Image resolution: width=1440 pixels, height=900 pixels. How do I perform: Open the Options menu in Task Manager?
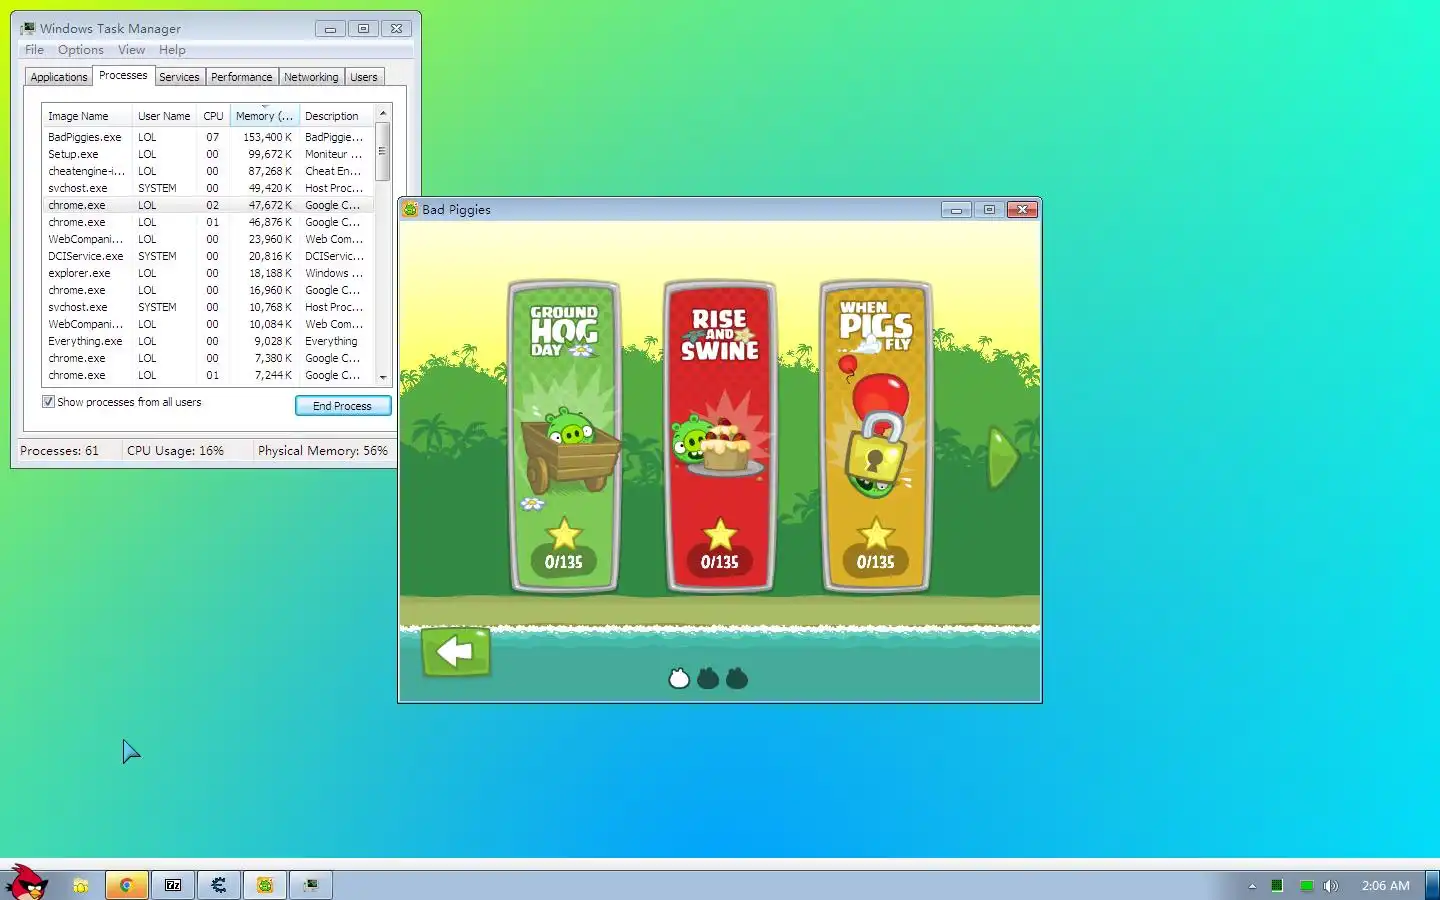(80, 50)
